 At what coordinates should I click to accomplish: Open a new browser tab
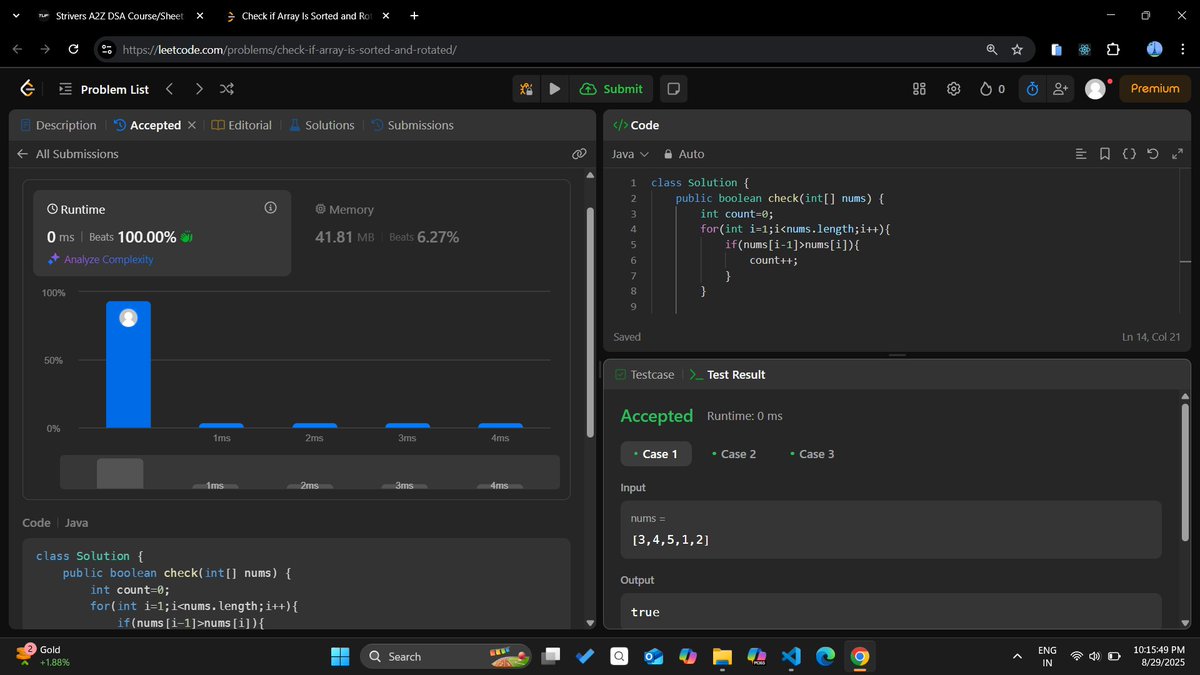tap(414, 16)
